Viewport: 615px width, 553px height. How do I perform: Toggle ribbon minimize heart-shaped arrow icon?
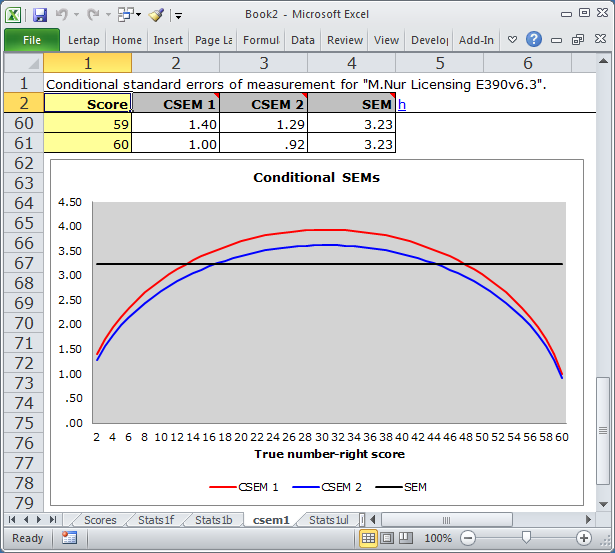point(512,40)
